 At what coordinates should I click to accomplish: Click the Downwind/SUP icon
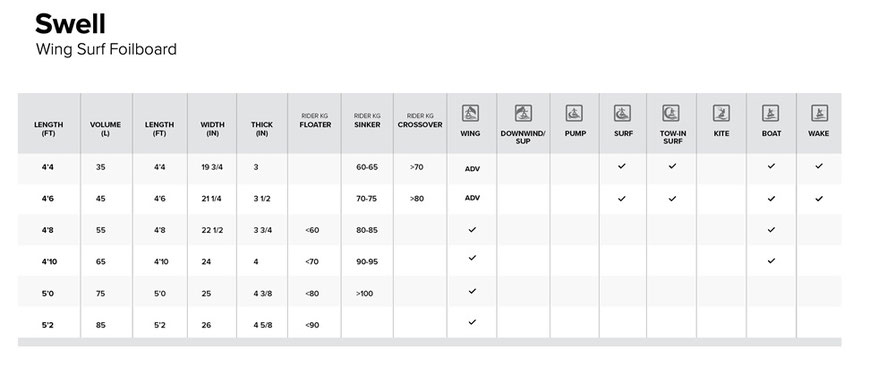tap(523, 113)
